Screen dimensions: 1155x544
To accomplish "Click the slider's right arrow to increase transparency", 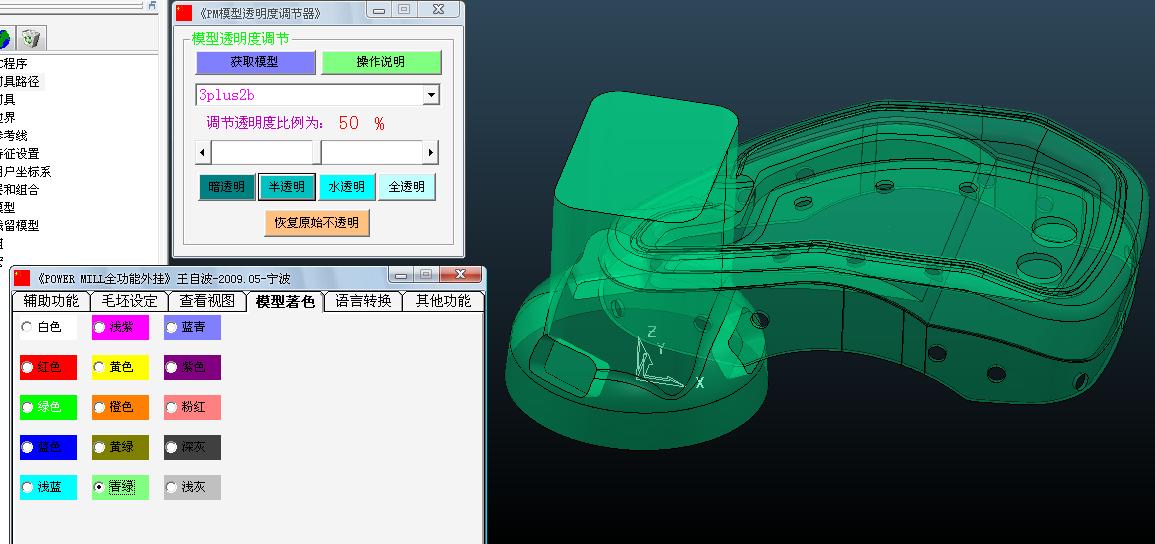I will tap(430, 153).
